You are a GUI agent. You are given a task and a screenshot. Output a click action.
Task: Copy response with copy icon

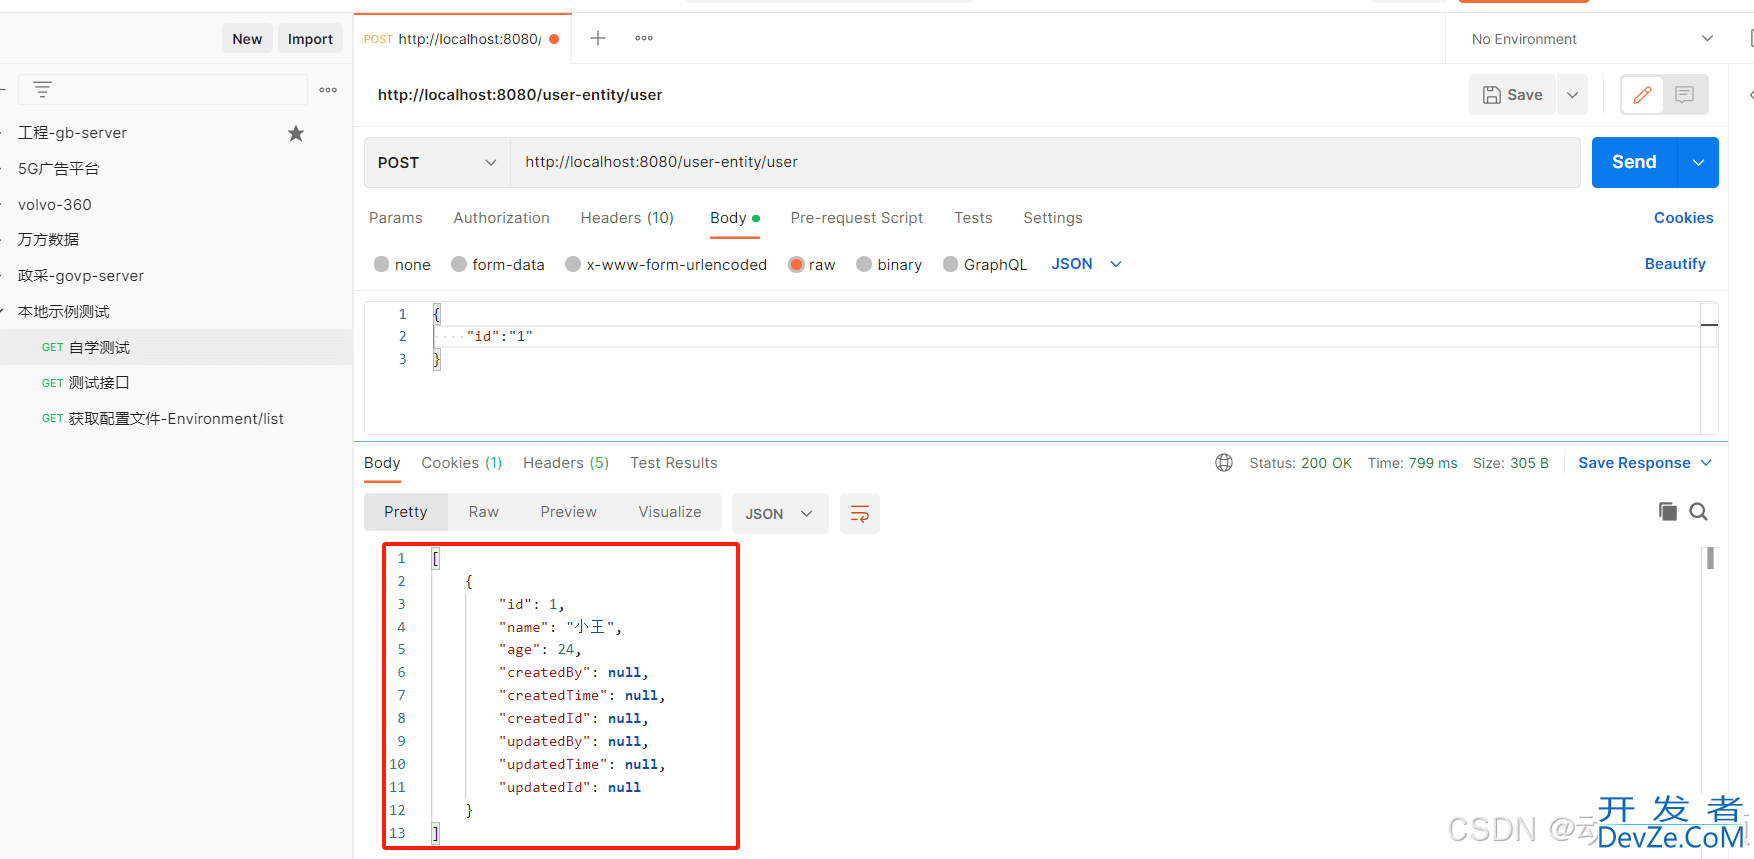(x=1667, y=511)
